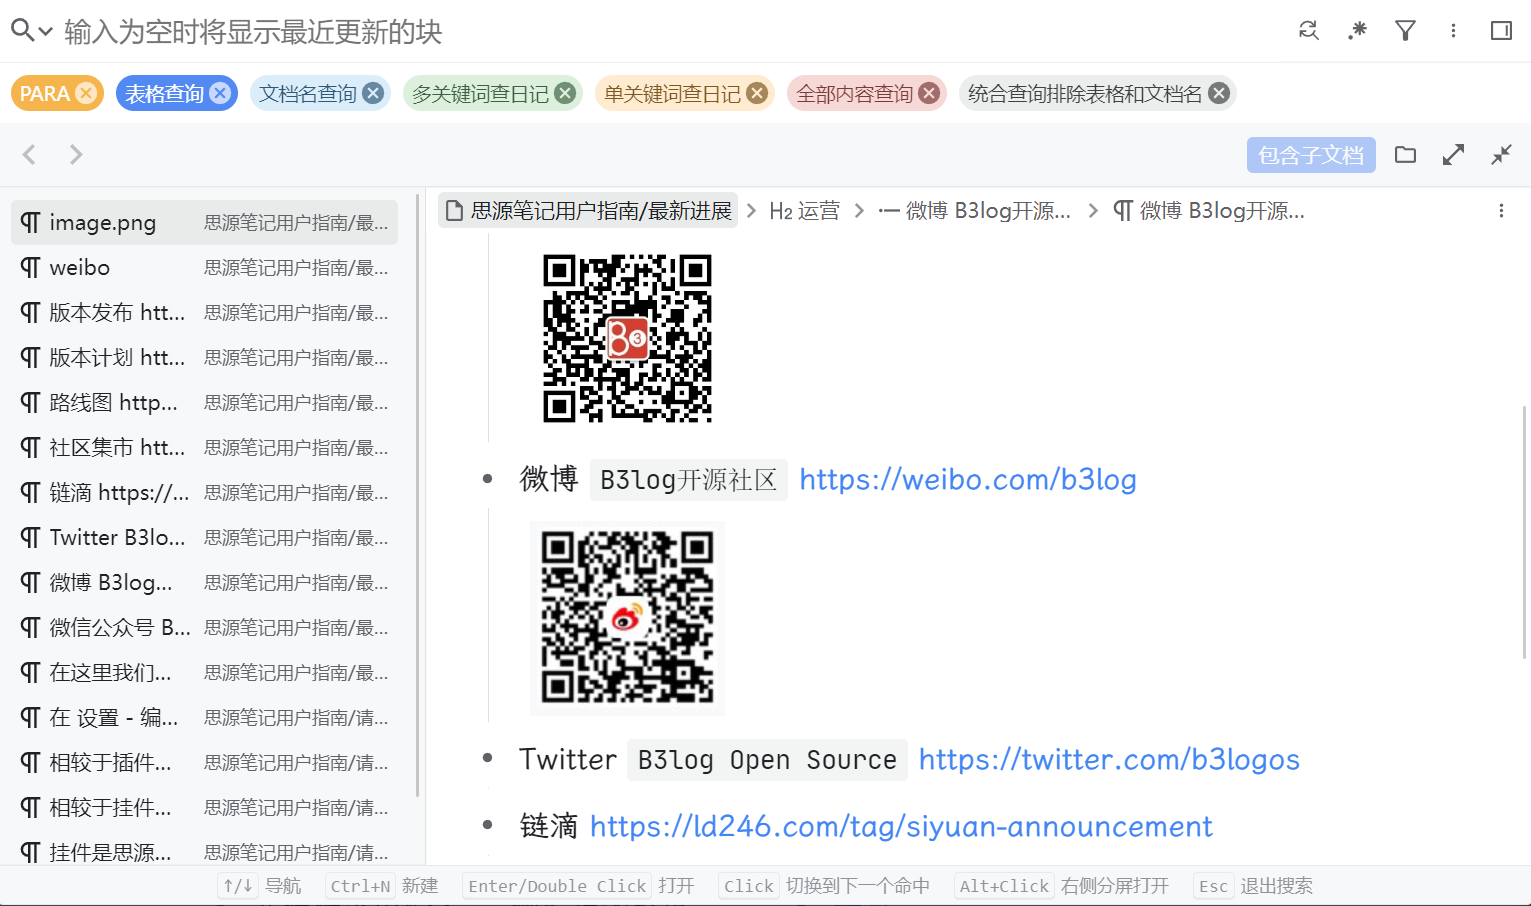
Task: Open breadcrumb 思源笔记用户指南/最新进展
Action: 588,210
